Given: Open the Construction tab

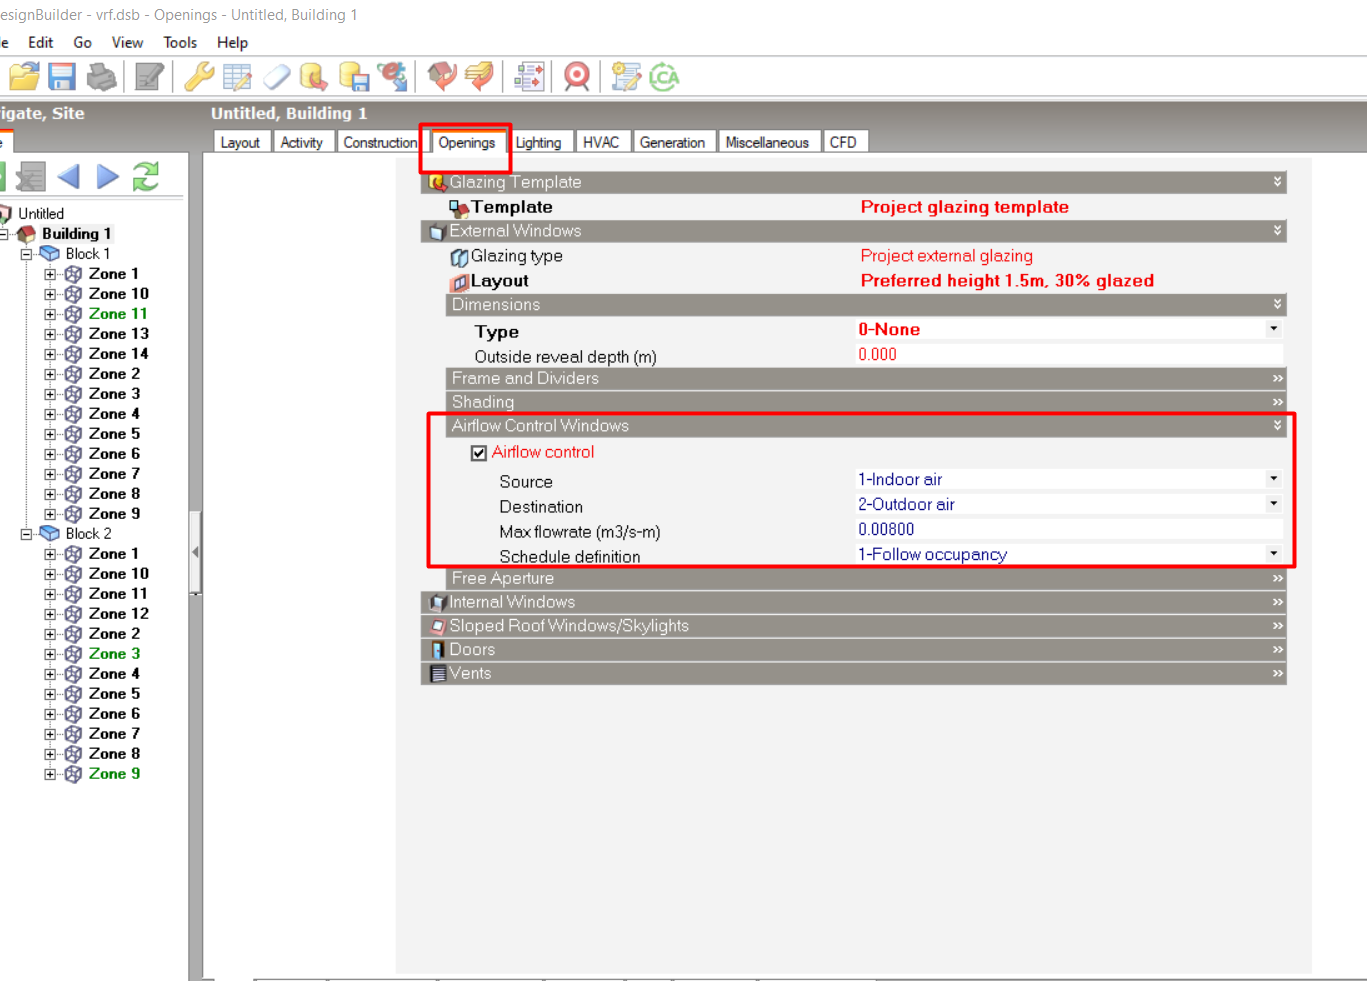Looking at the screenshot, I should tap(380, 142).
